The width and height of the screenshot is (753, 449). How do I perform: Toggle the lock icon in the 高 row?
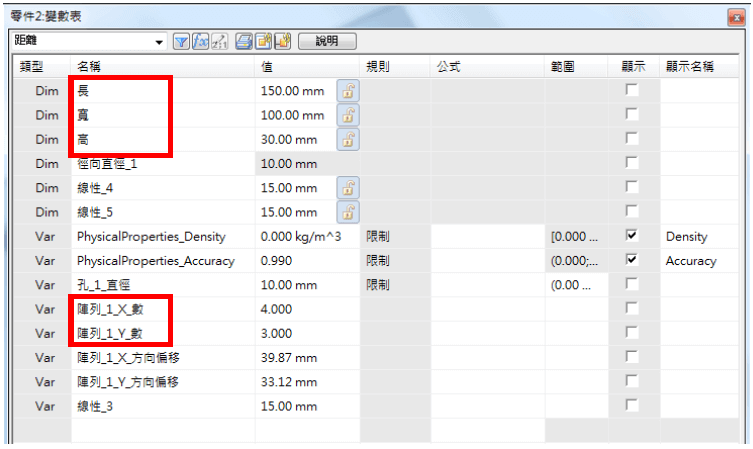(349, 139)
